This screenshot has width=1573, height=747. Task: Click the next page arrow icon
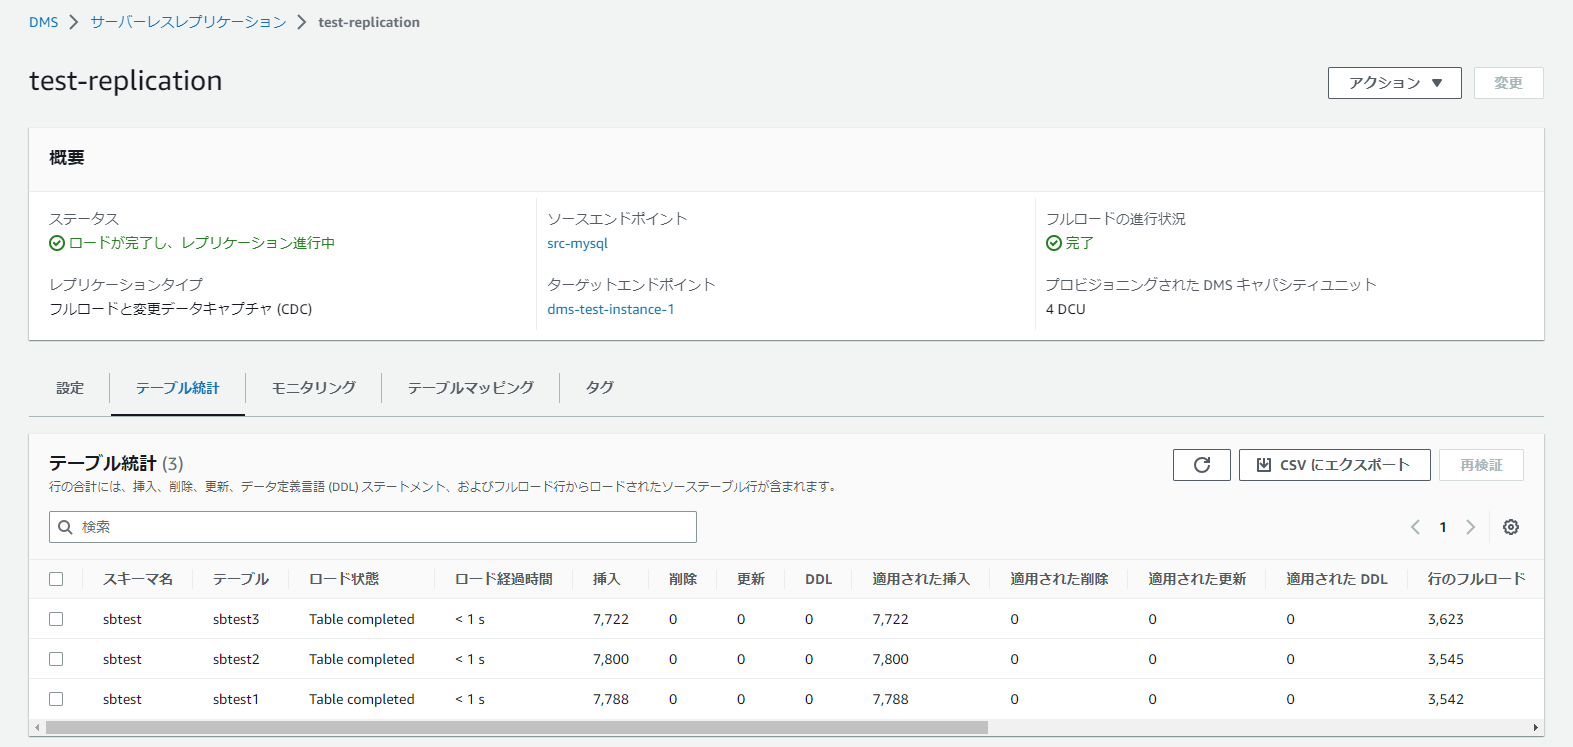1470,527
